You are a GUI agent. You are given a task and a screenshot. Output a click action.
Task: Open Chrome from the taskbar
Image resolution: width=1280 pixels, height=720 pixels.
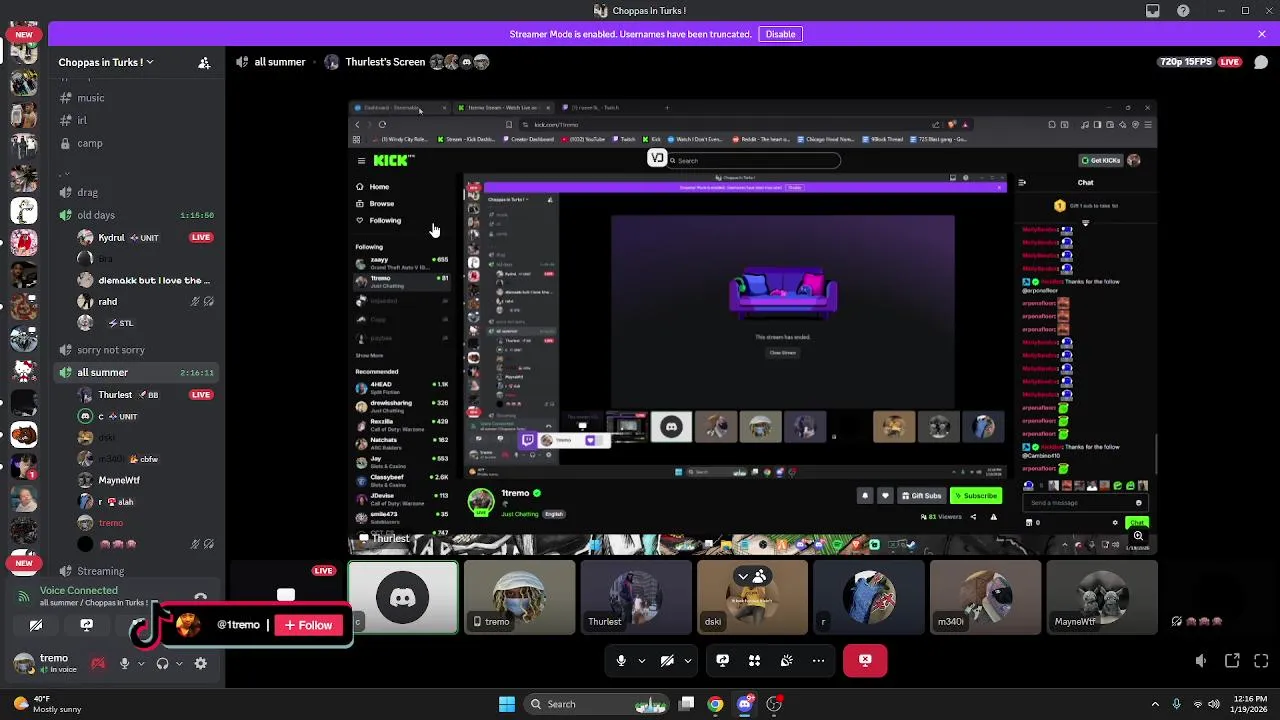pyautogui.click(x=715, y=704)
